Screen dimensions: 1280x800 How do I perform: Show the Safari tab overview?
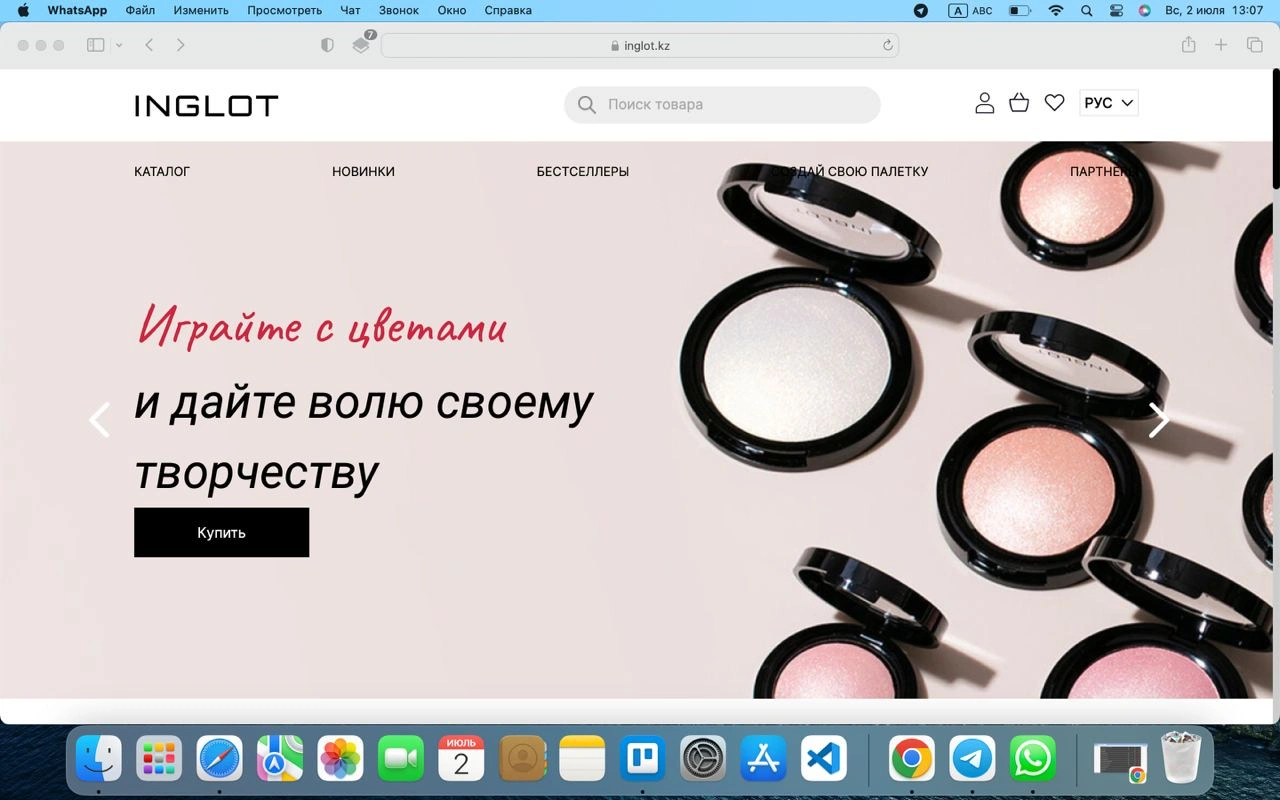click(1254, 45)
